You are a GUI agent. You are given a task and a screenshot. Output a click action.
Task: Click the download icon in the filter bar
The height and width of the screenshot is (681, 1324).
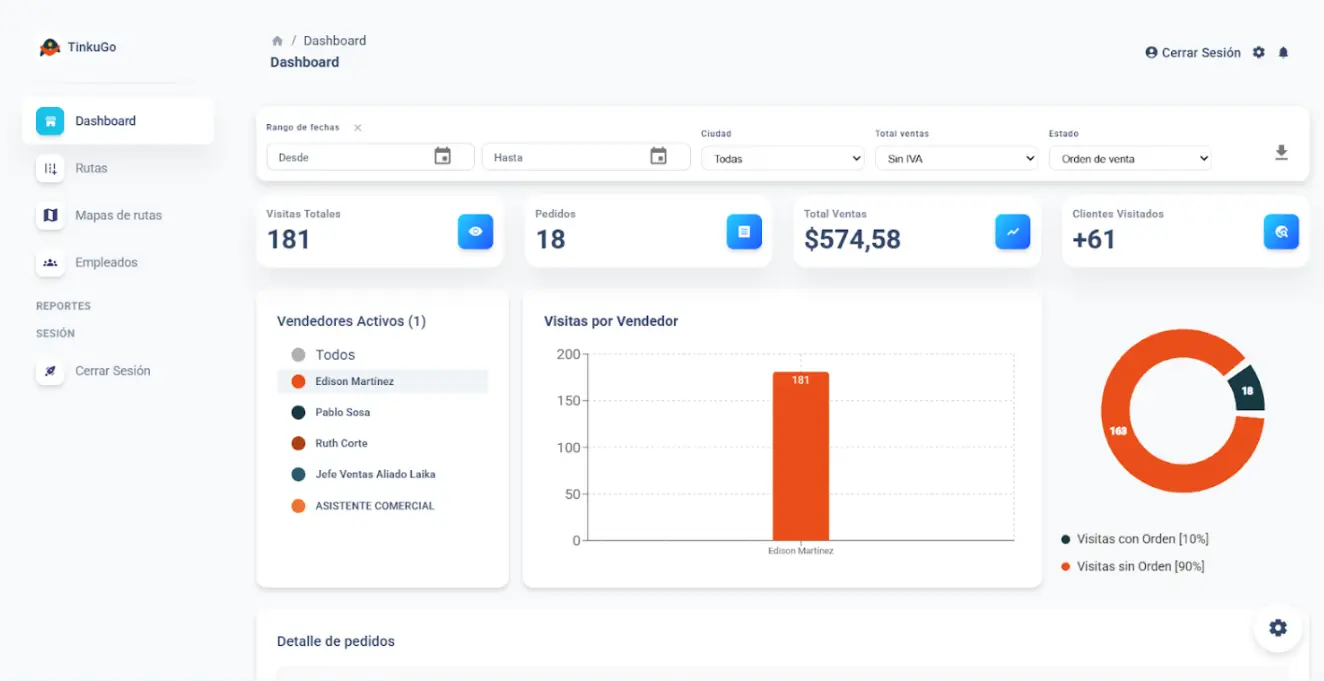1281,153
